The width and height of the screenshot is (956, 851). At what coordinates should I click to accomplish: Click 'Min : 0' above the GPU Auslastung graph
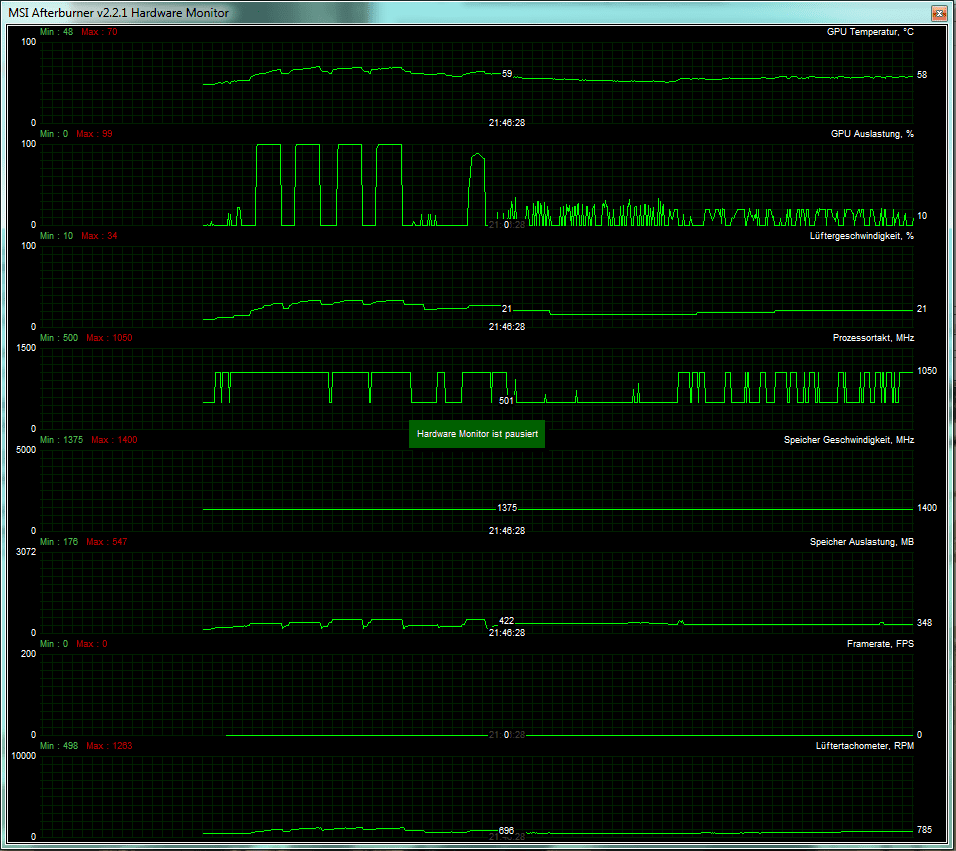pyautogui.click(x=54, y=134)
